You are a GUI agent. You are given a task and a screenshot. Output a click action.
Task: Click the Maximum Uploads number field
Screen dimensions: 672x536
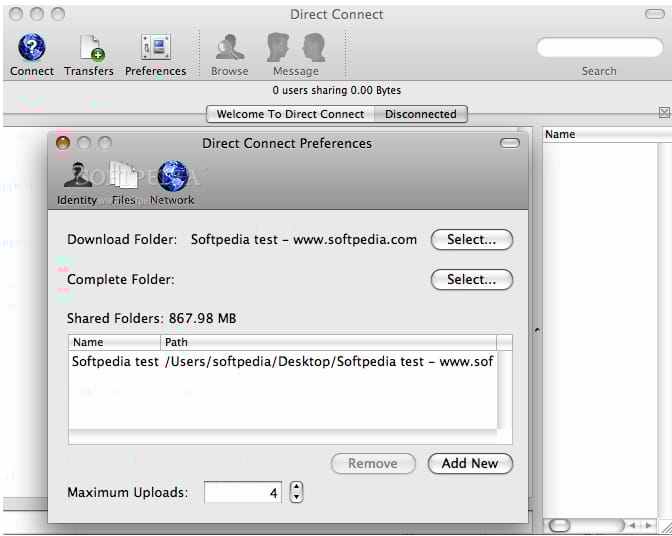pyautogui.click(x=243, y=492)
